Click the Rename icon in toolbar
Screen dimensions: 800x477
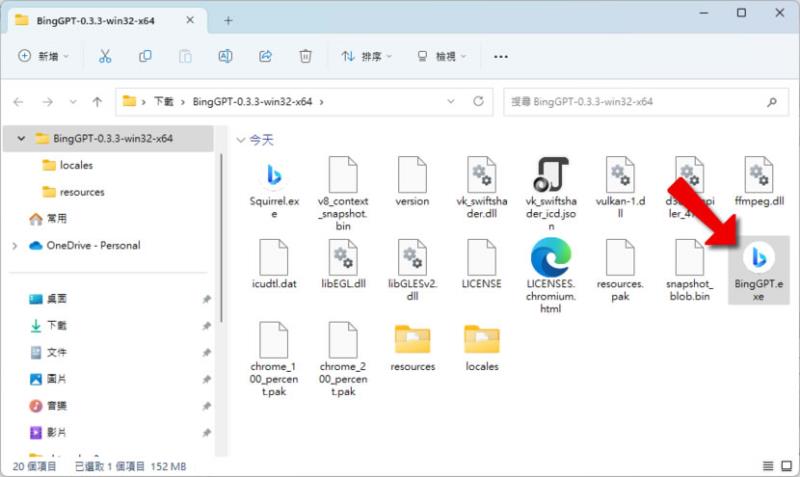point(225,56)
